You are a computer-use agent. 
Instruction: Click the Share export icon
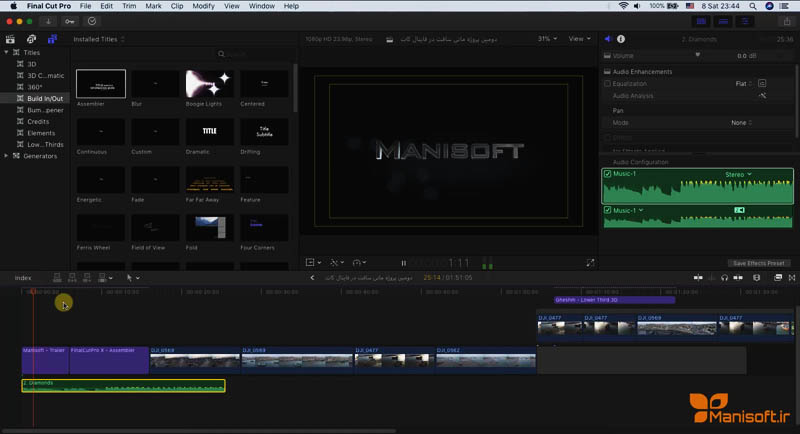(787, 21)
